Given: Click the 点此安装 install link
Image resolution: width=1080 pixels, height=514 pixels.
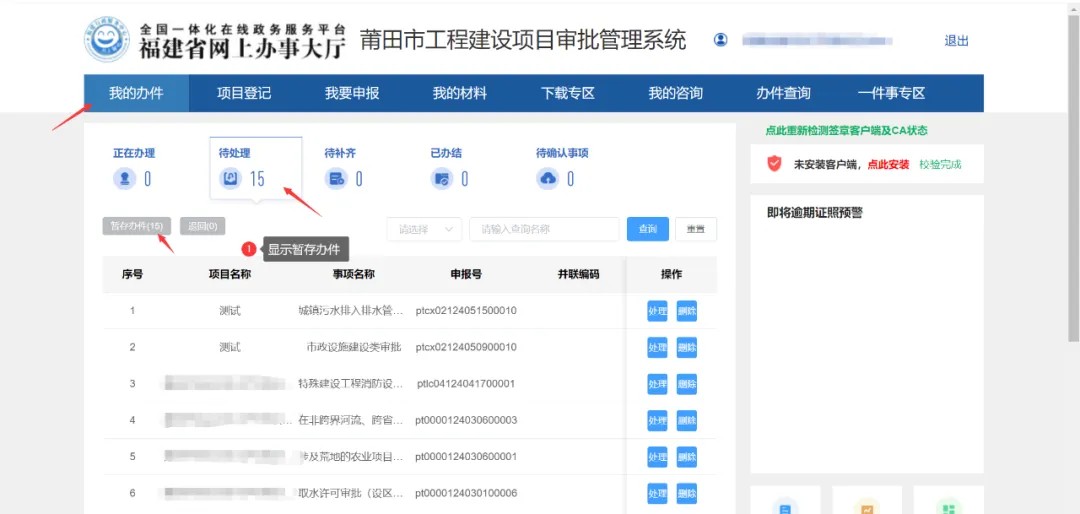Looking at the screenshot, I should coord(888,164).
